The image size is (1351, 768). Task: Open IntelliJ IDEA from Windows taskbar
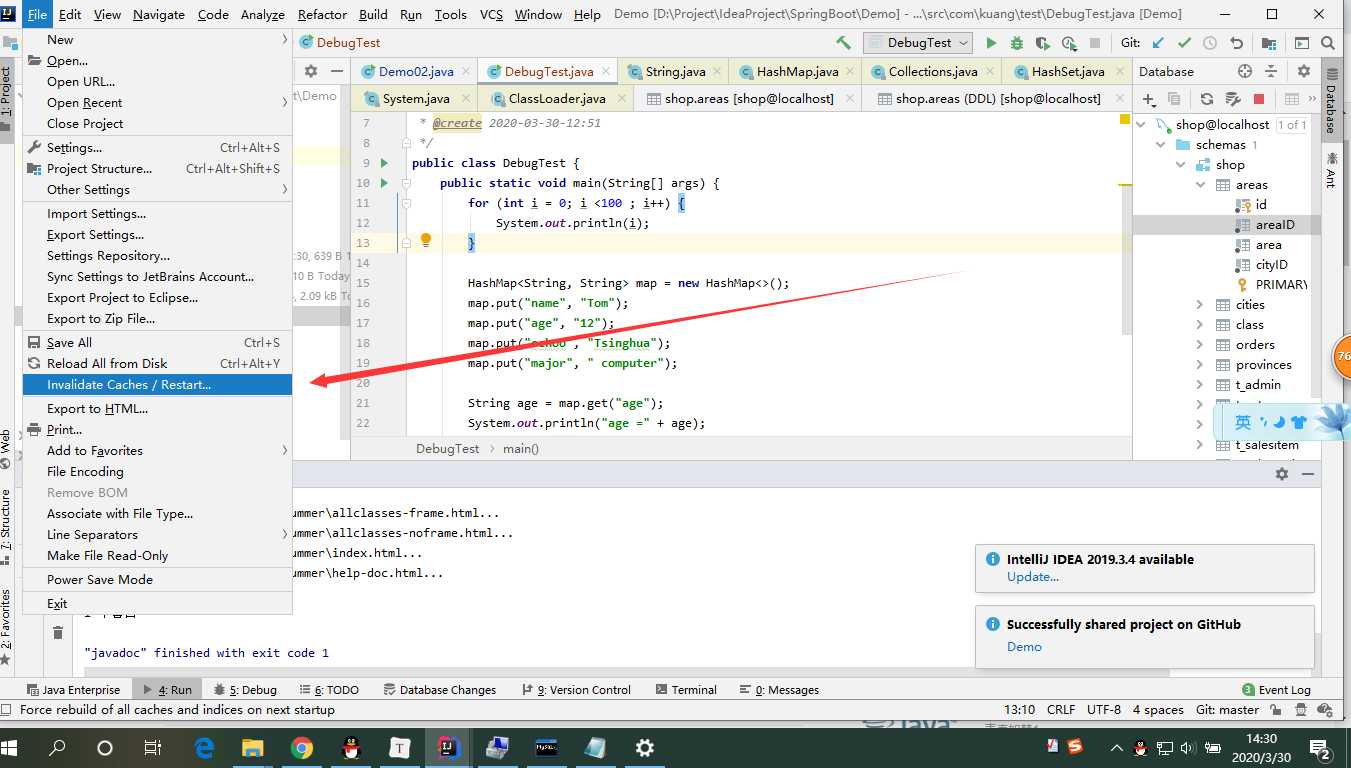(x=446, y=747)
